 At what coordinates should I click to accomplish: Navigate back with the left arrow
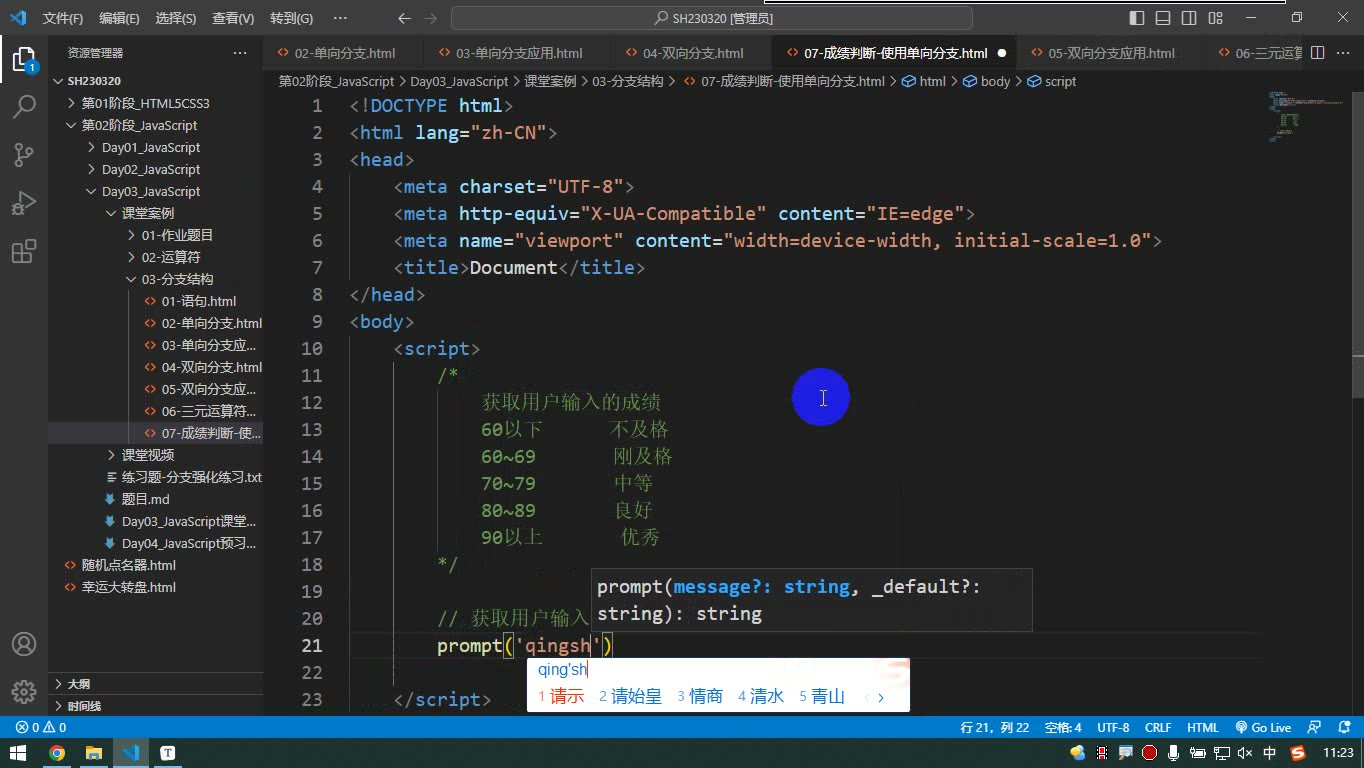click(x=404, y=18)
